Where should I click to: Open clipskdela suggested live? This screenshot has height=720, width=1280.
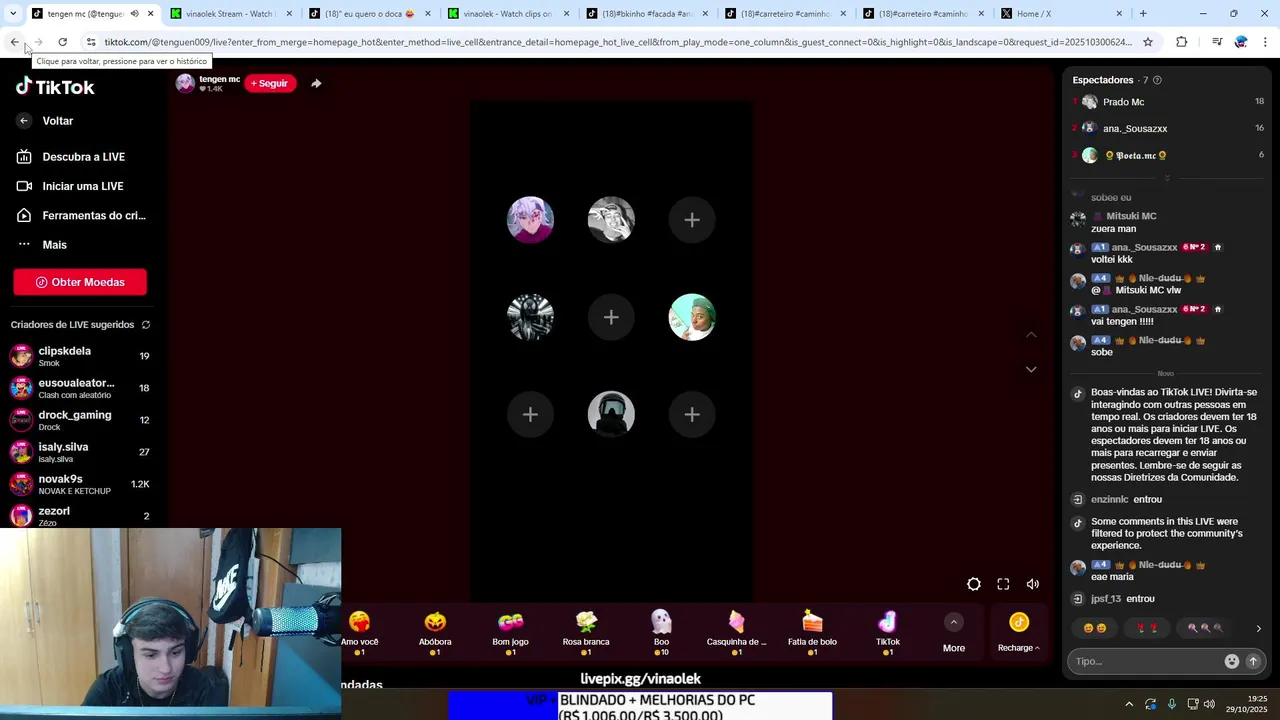point(80,356)
